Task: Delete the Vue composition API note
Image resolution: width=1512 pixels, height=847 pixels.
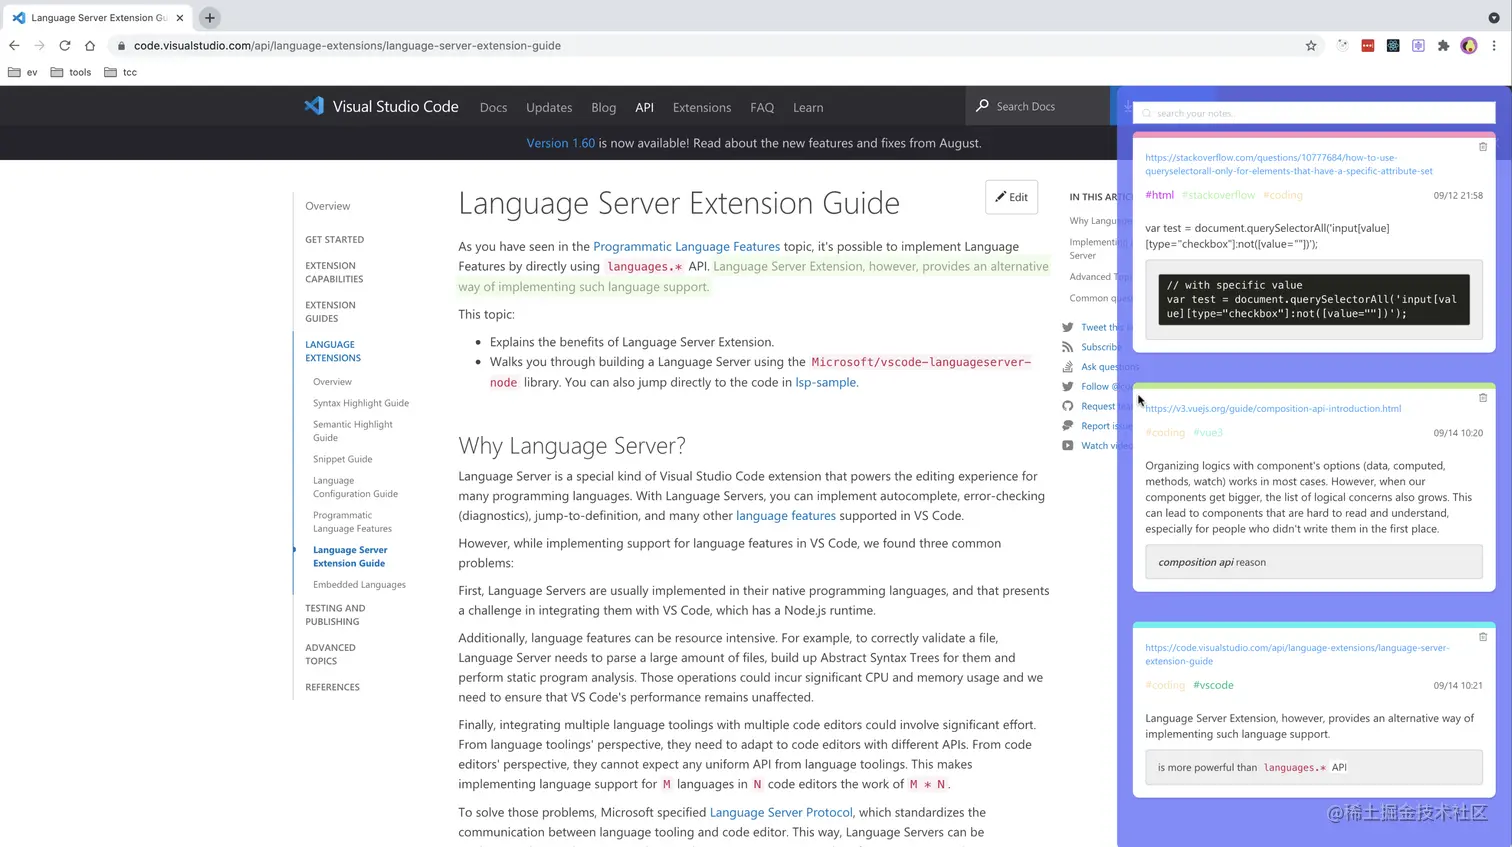Action: (1483, 398)
